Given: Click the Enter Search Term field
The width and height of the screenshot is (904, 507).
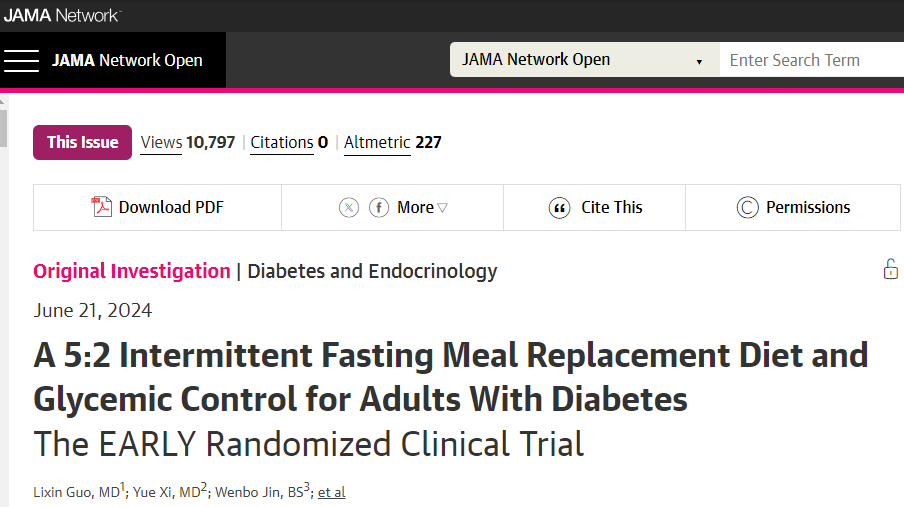Looking at the screenshot, I should 812,60.
